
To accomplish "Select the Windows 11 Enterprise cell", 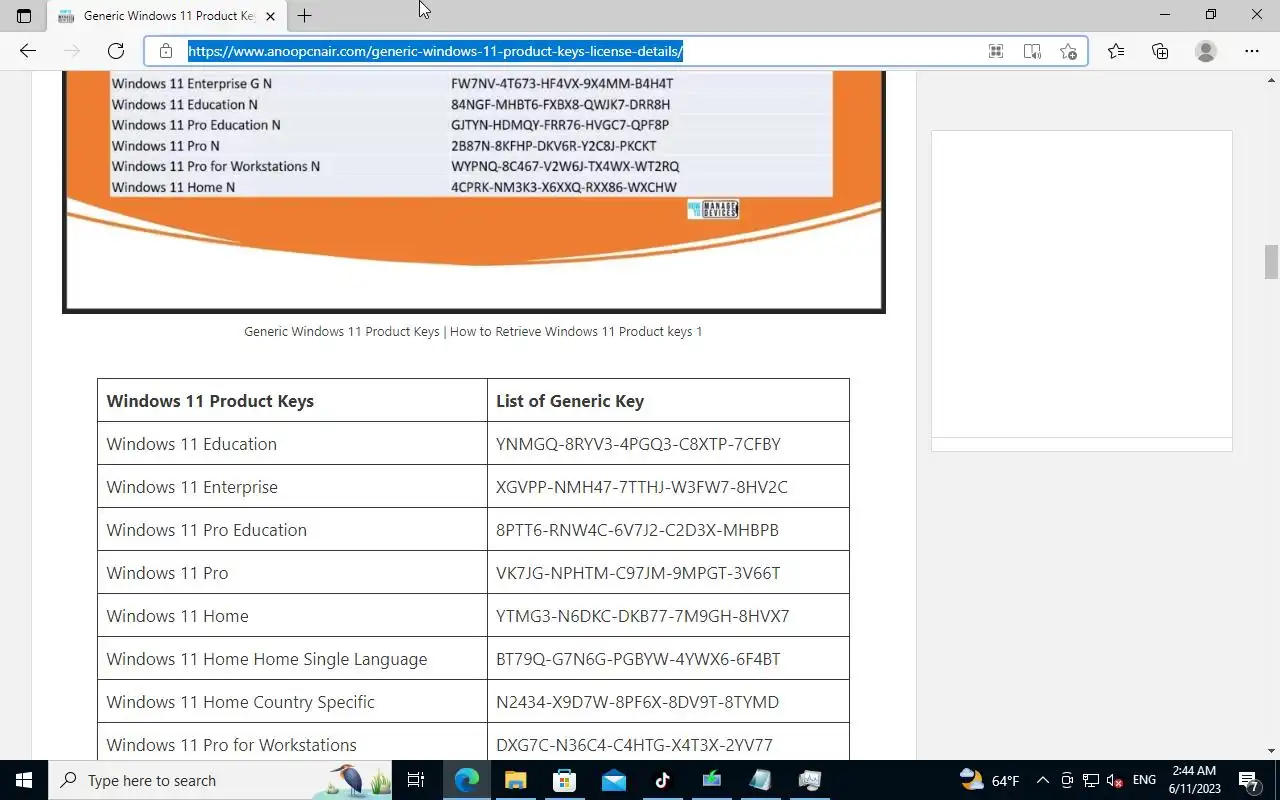I will (292, 487).
